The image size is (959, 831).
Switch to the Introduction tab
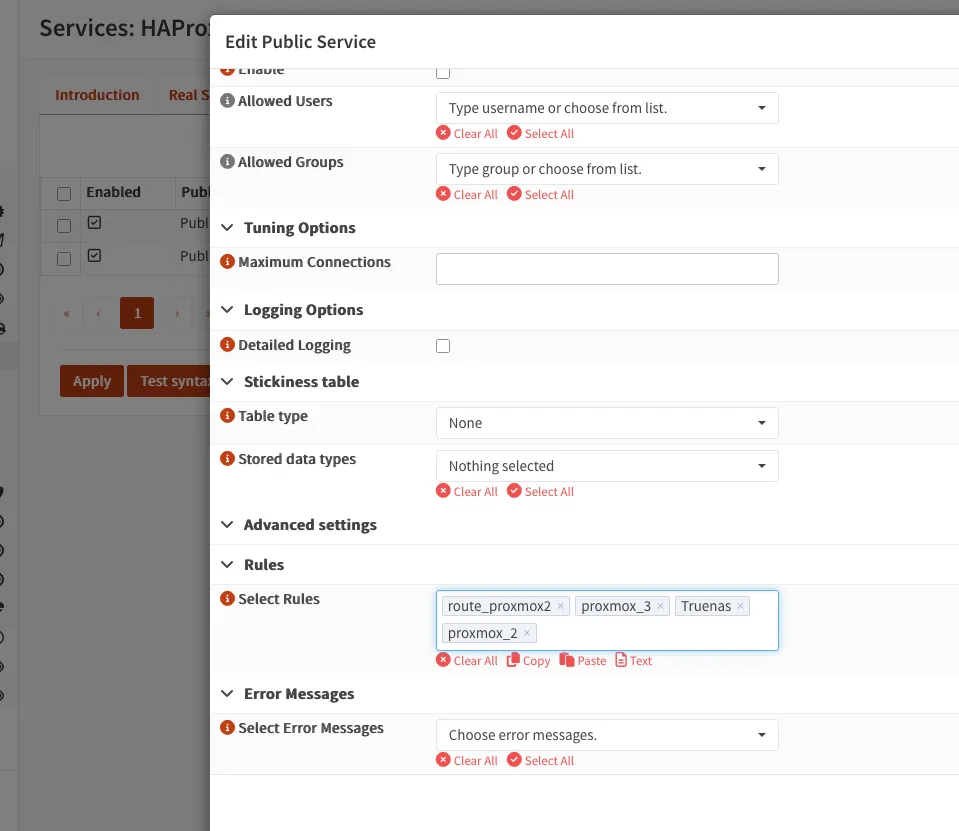coord(97,95)
